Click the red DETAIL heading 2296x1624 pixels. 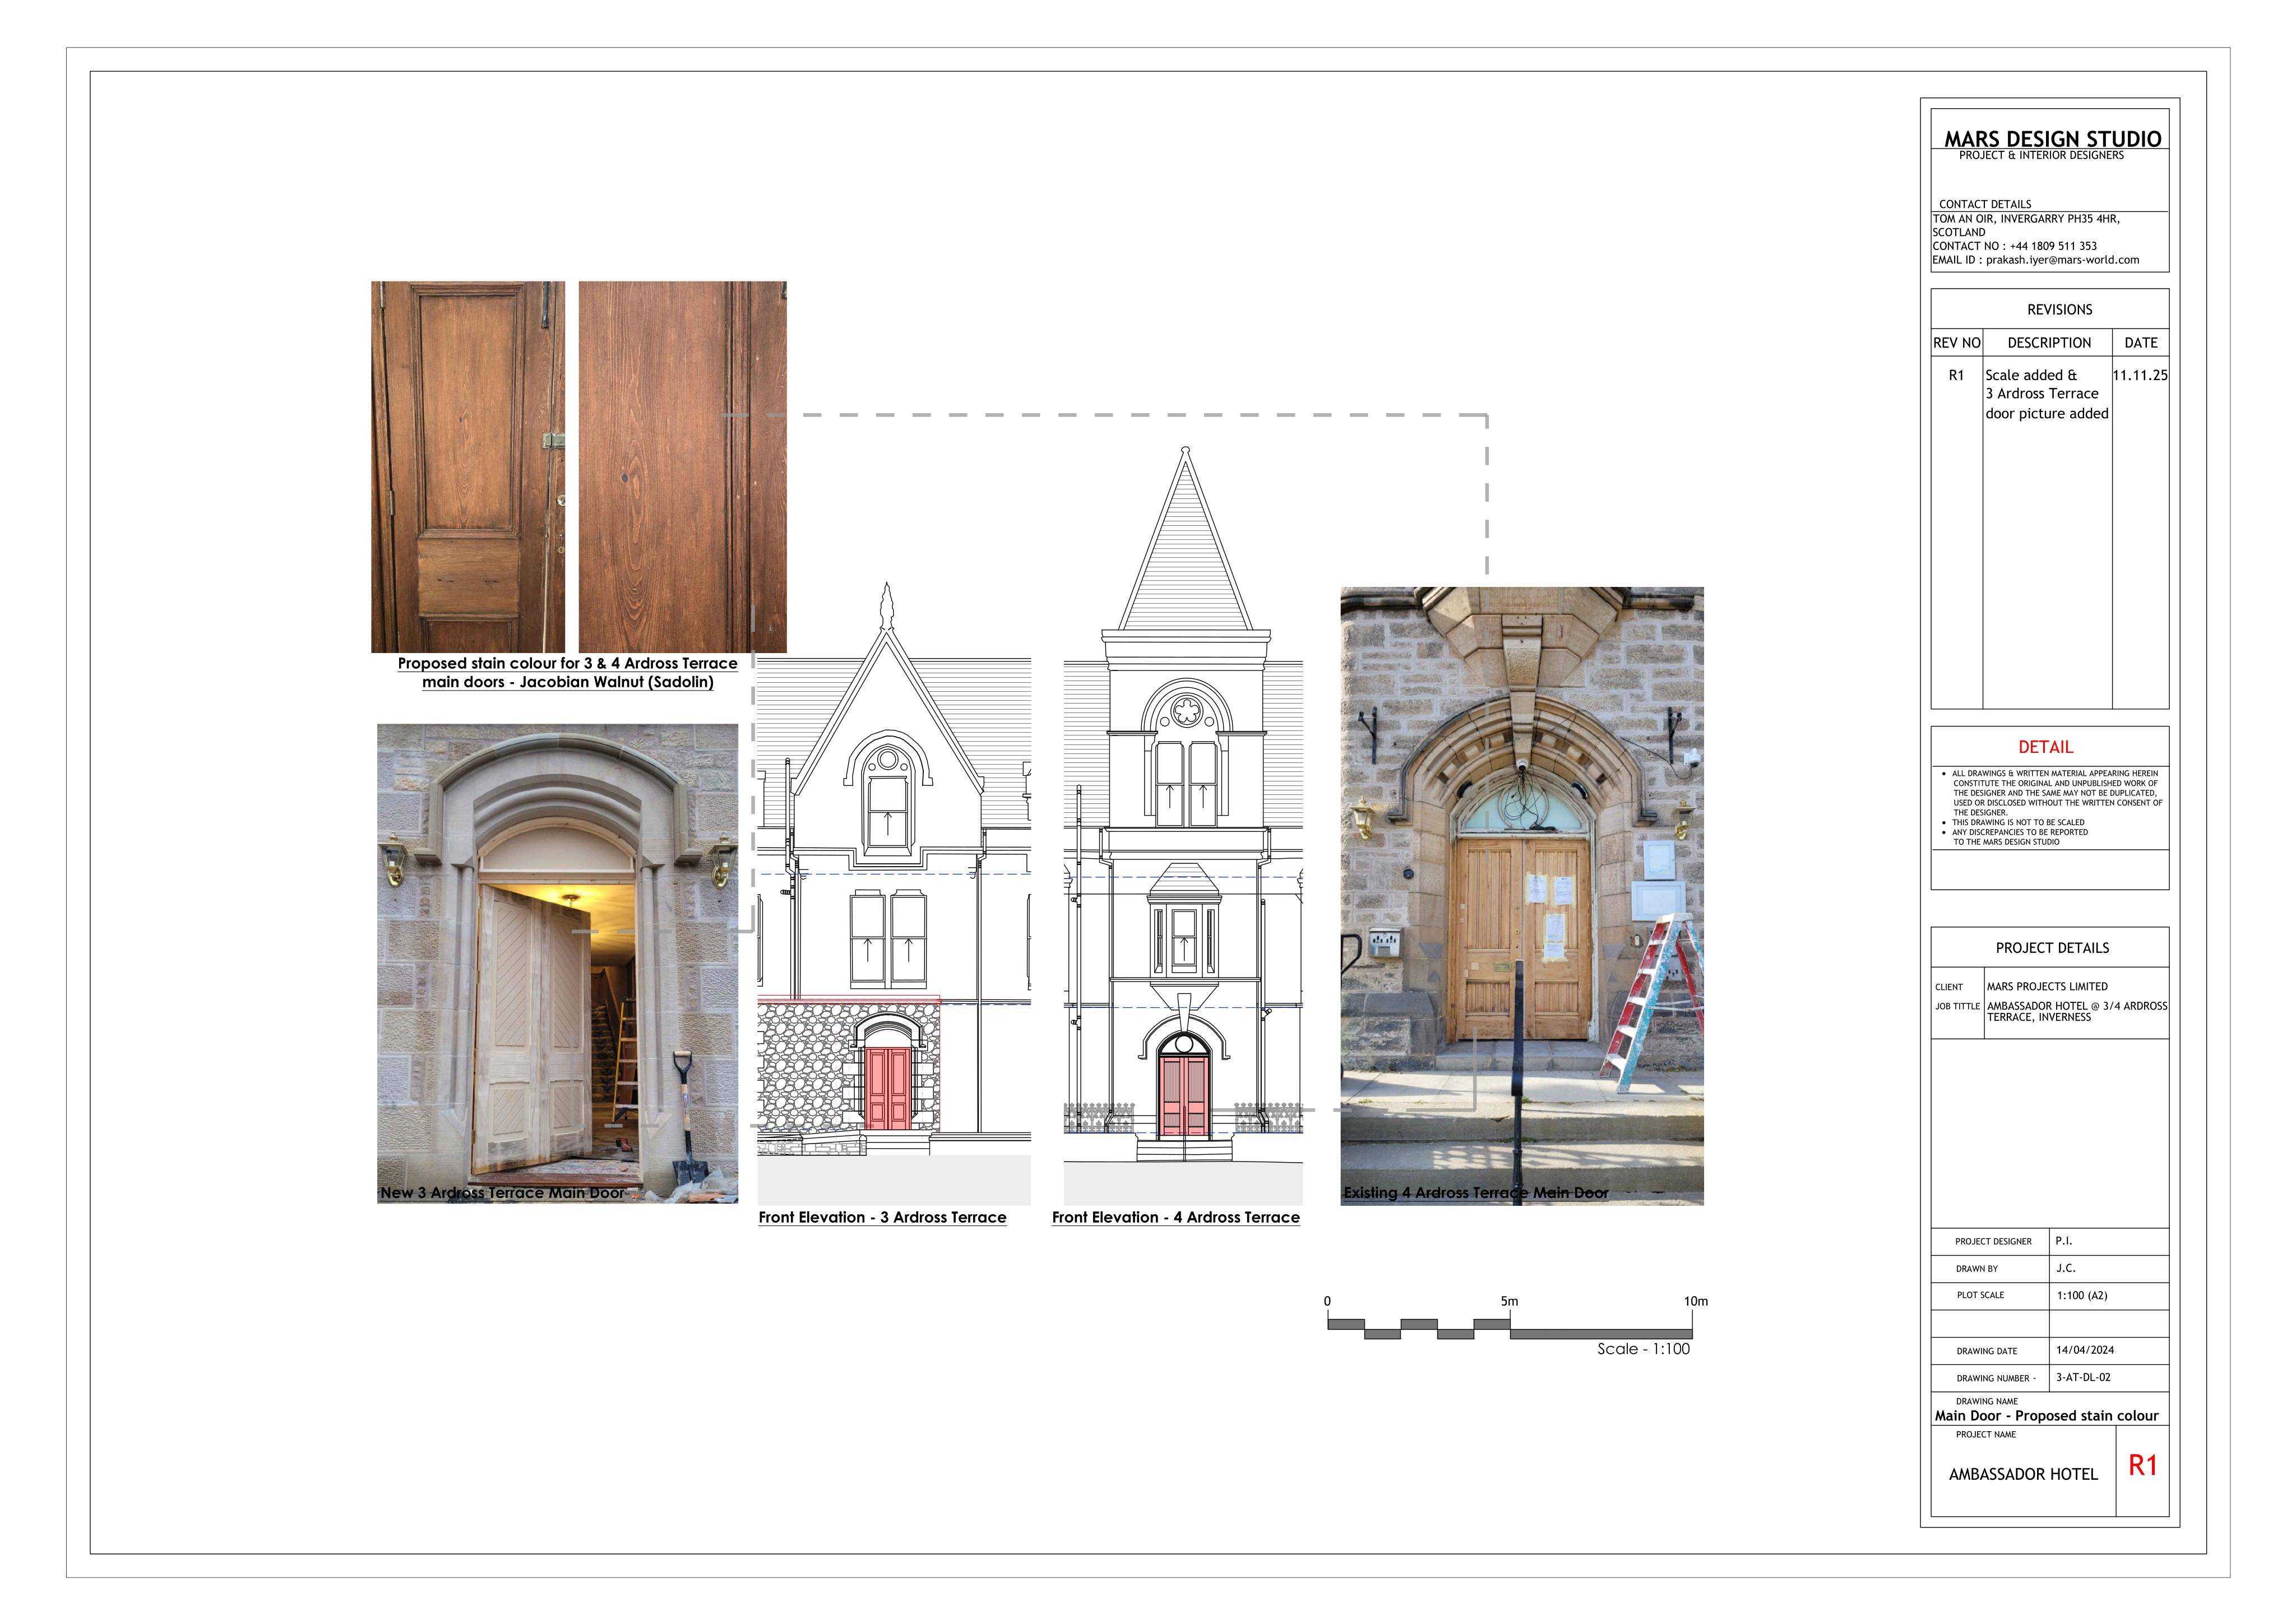(2045, 747)
